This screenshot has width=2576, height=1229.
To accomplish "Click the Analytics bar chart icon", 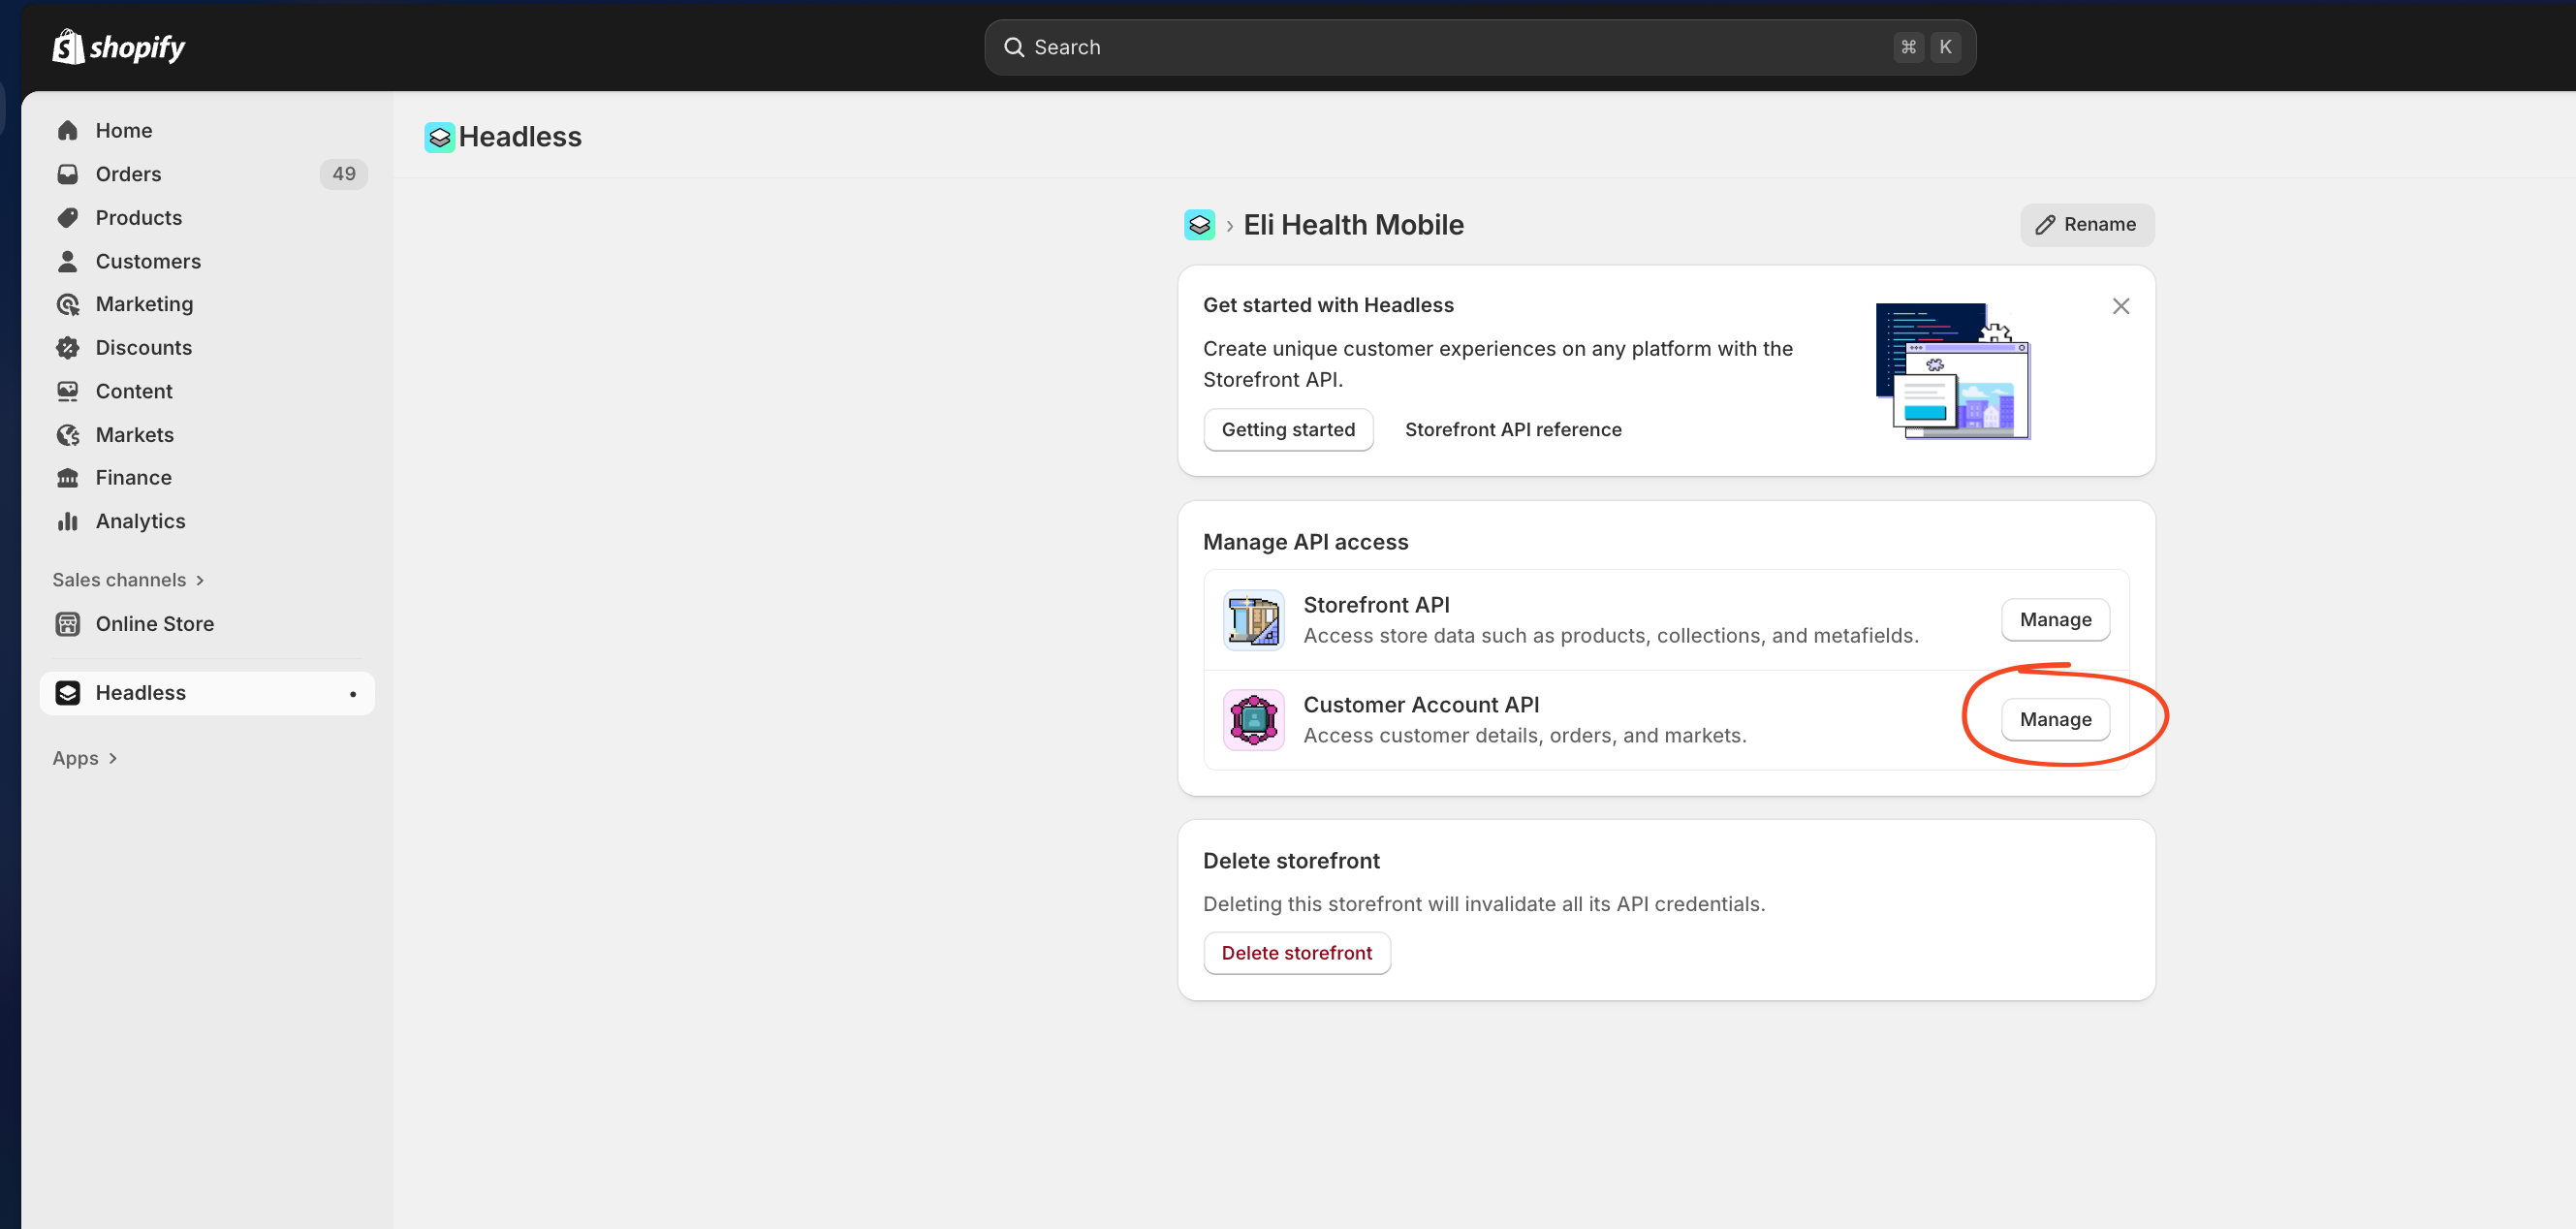I will tap(67, 521).
